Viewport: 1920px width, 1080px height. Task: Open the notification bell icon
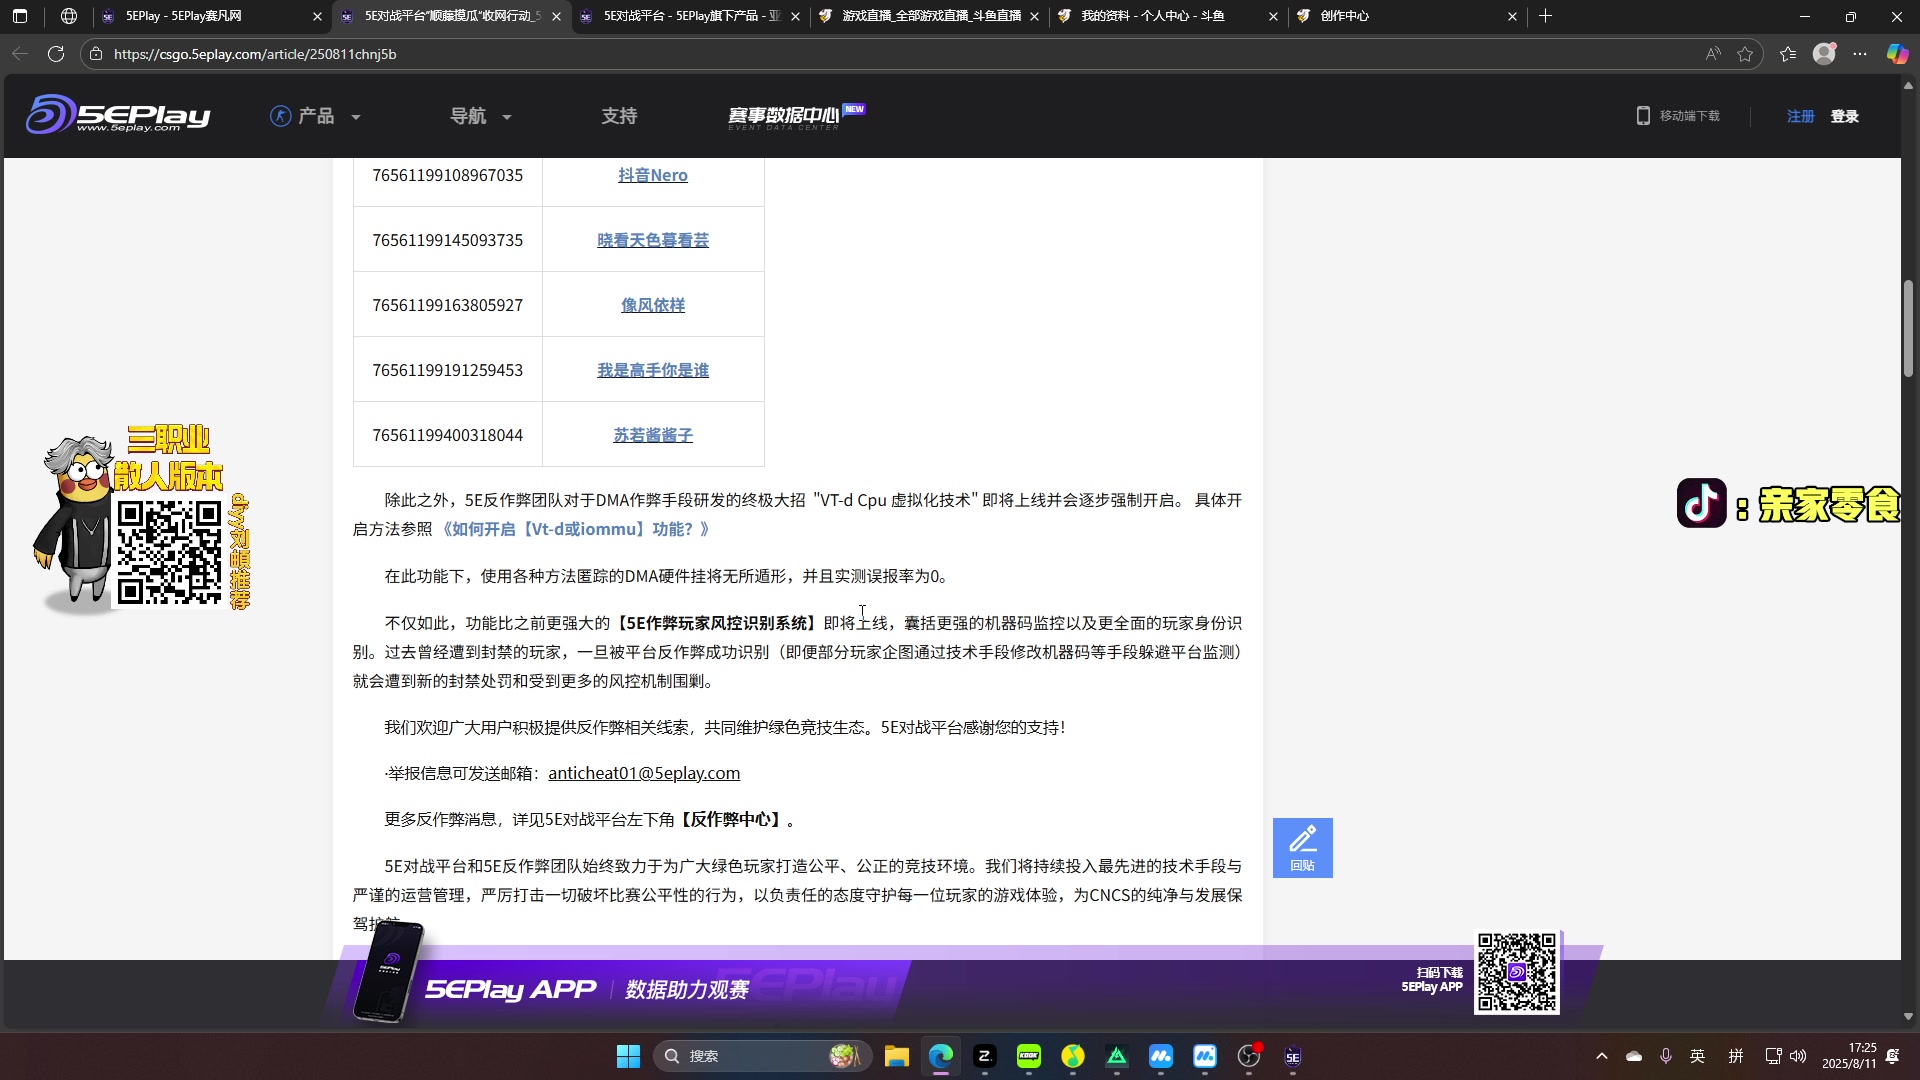coord(1893,1056)
